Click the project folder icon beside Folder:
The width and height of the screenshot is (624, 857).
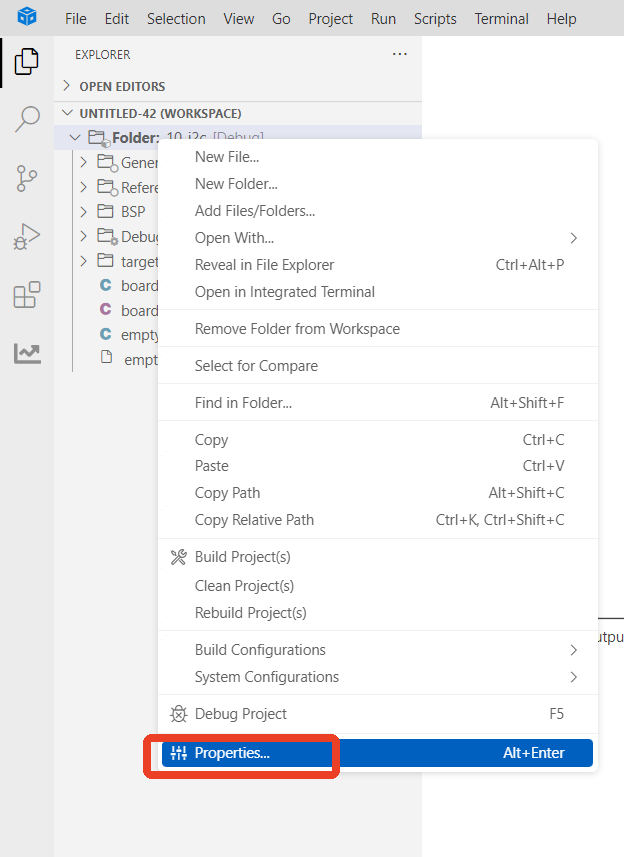[99, 138]
